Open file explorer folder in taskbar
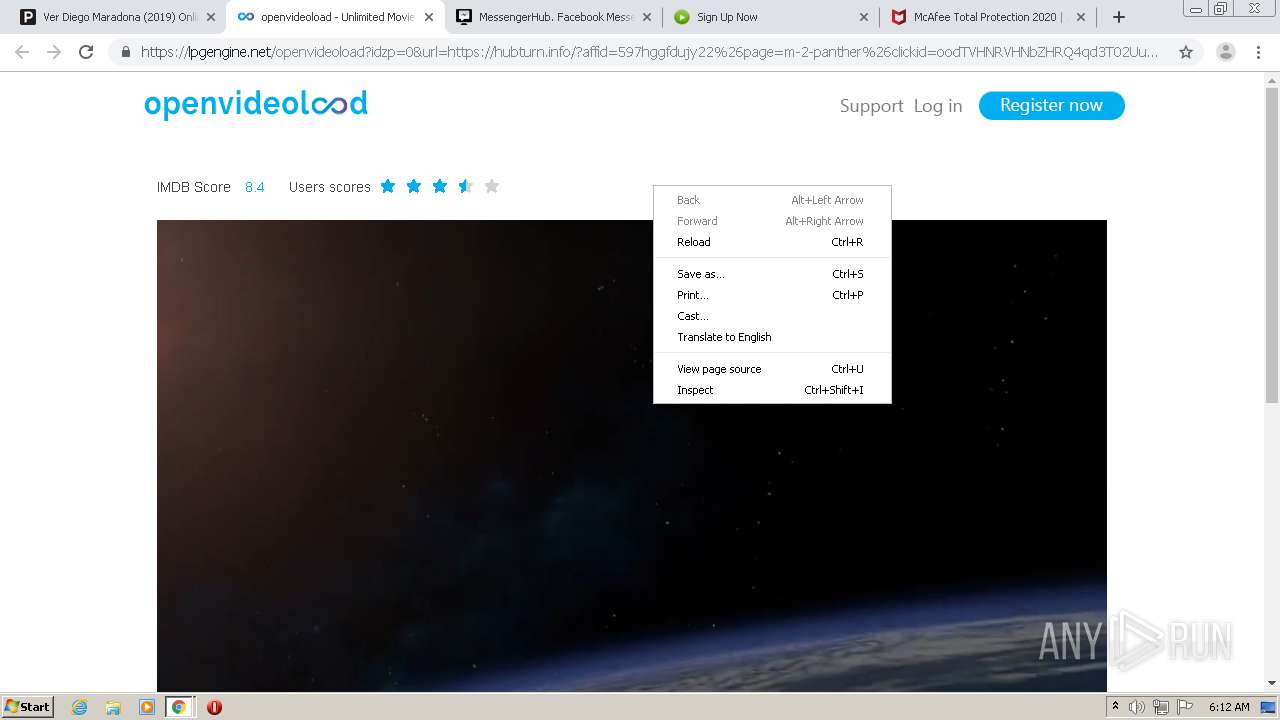 (x=113, y=707)
